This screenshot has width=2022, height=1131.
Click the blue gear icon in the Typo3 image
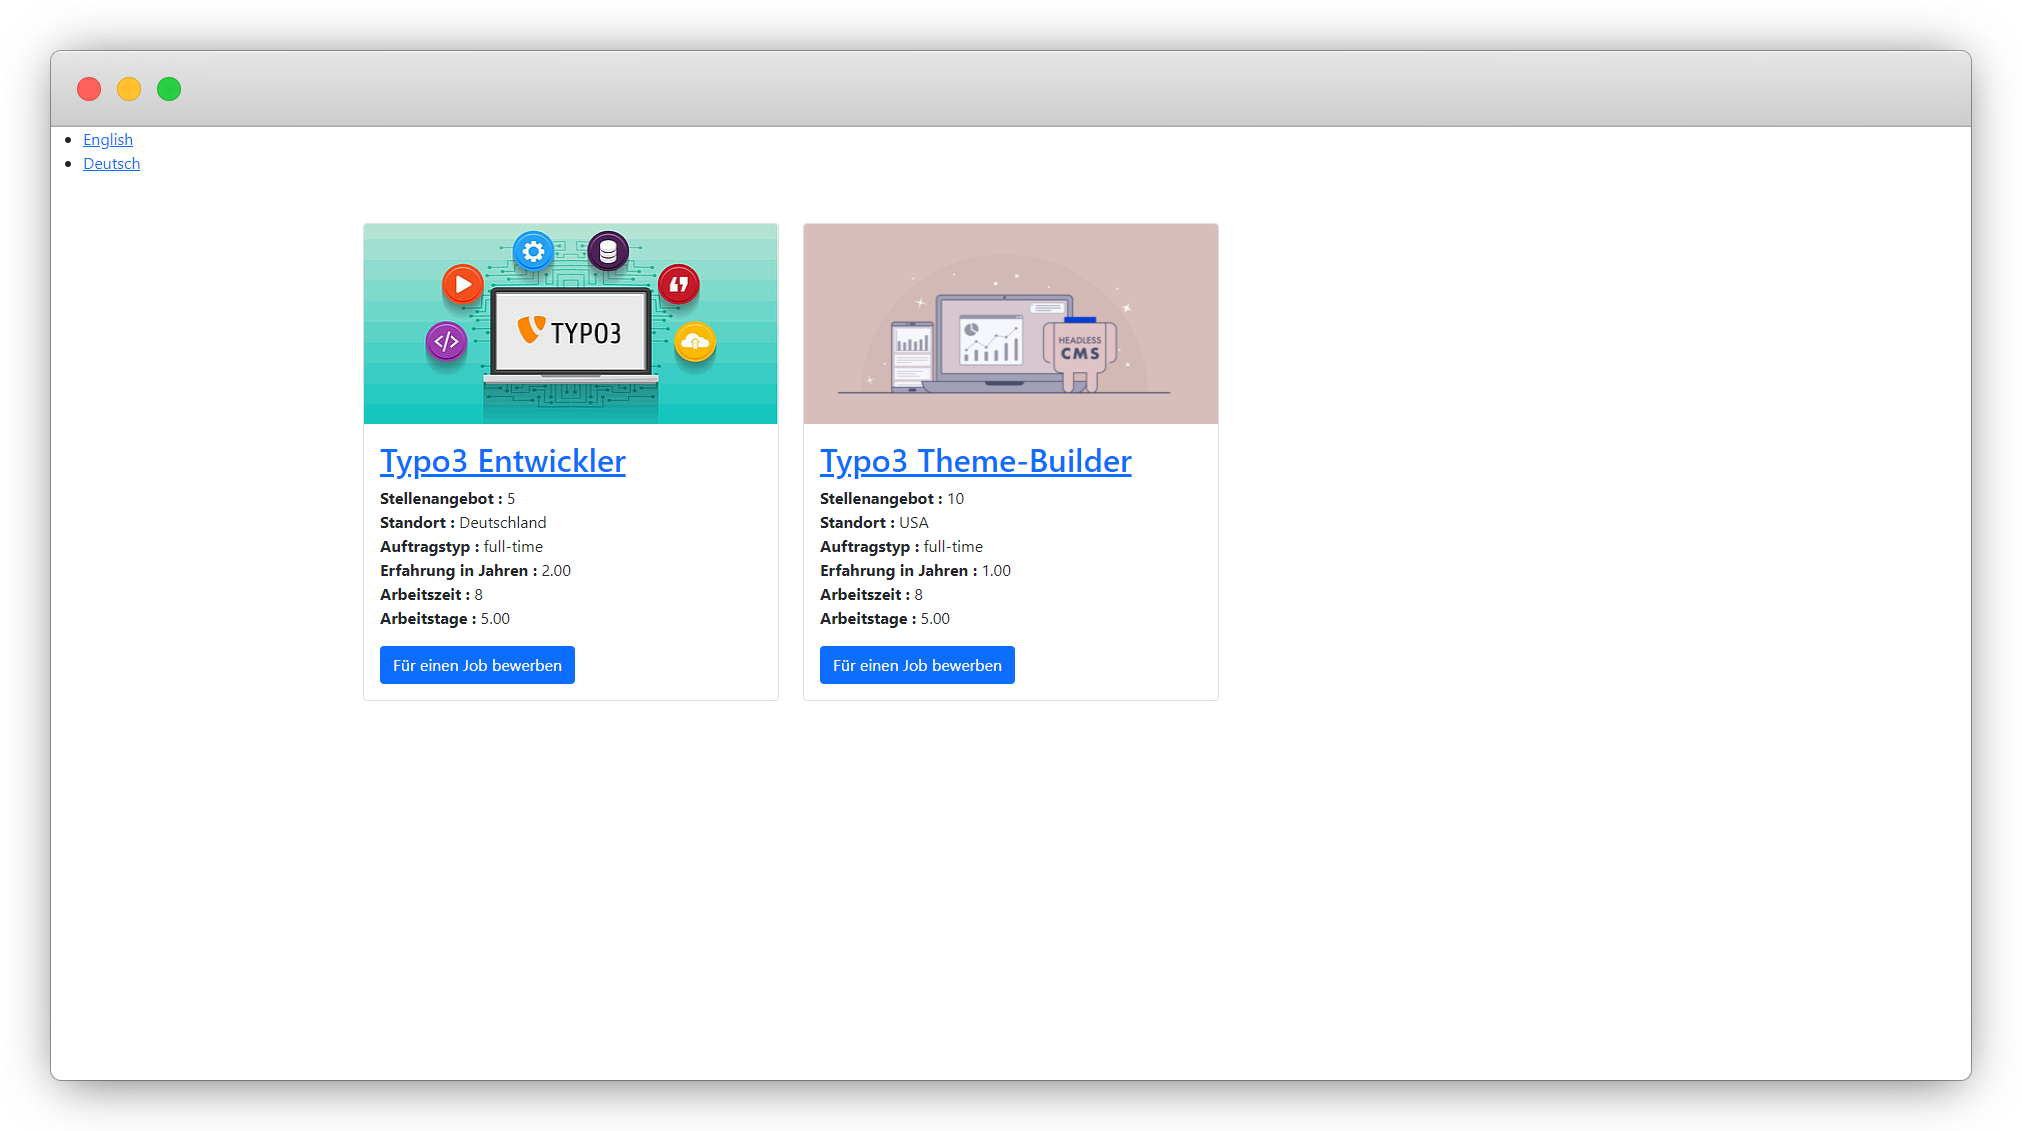coord(533,251)
